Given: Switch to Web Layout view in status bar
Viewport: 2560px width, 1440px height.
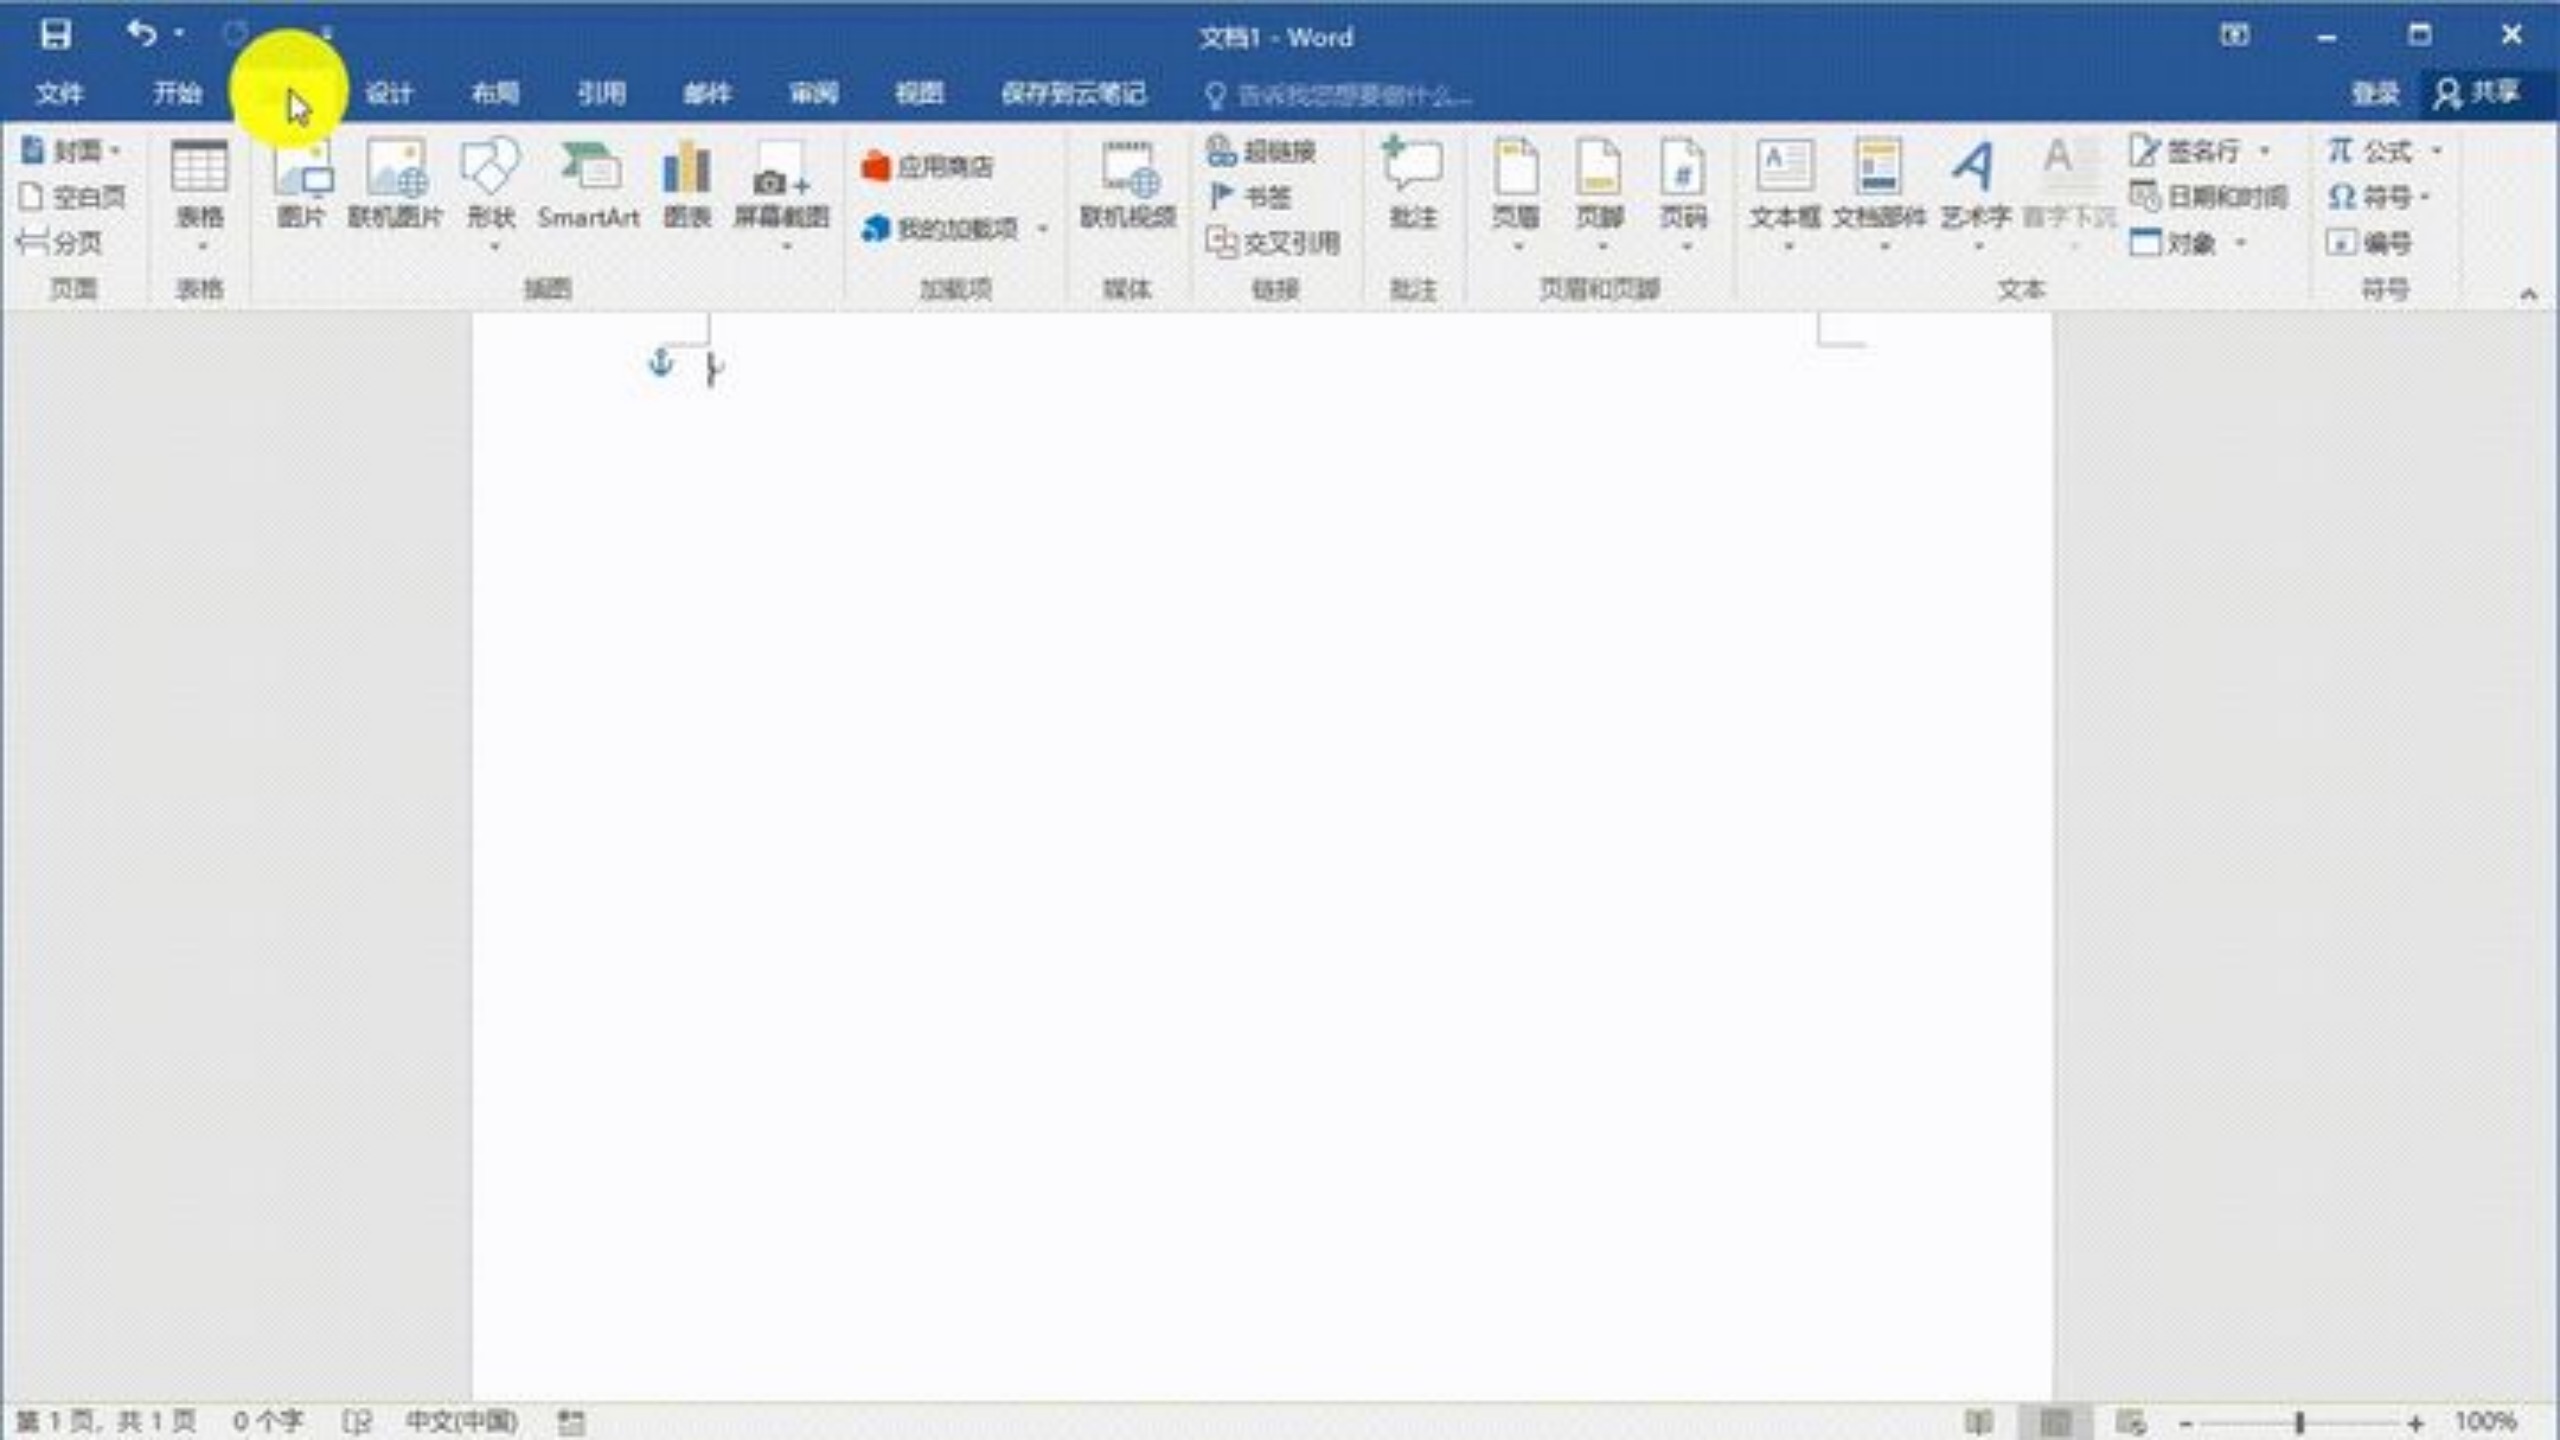Looking at the screenshot, I should pyautogui.click(x=2130, y=1421).
